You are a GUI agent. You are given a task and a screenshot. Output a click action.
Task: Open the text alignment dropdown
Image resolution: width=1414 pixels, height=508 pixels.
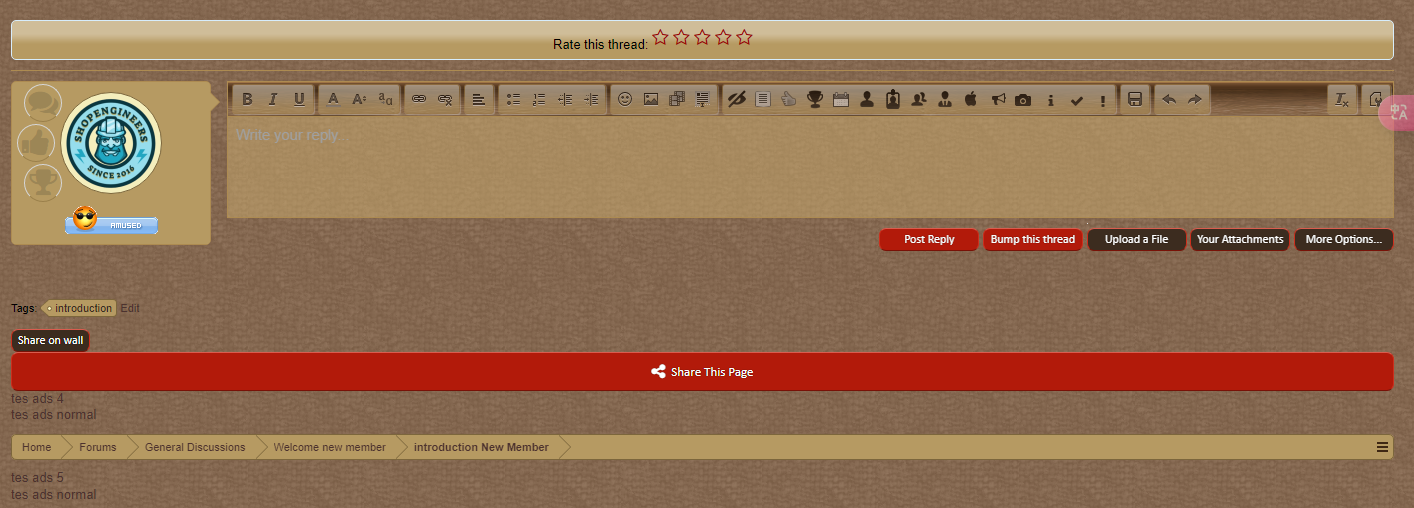point(479,99)
